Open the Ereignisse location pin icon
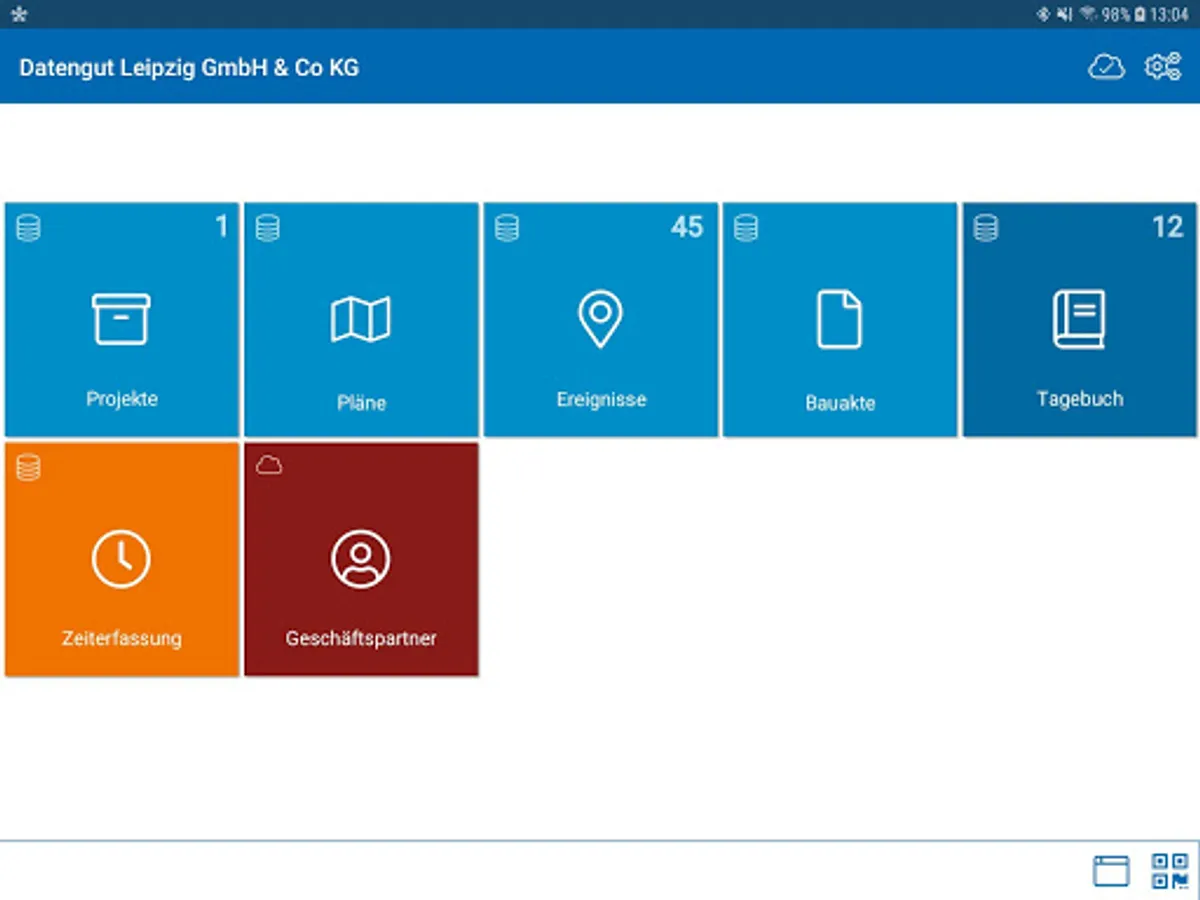1200x900 pixels. coord(600,320)
